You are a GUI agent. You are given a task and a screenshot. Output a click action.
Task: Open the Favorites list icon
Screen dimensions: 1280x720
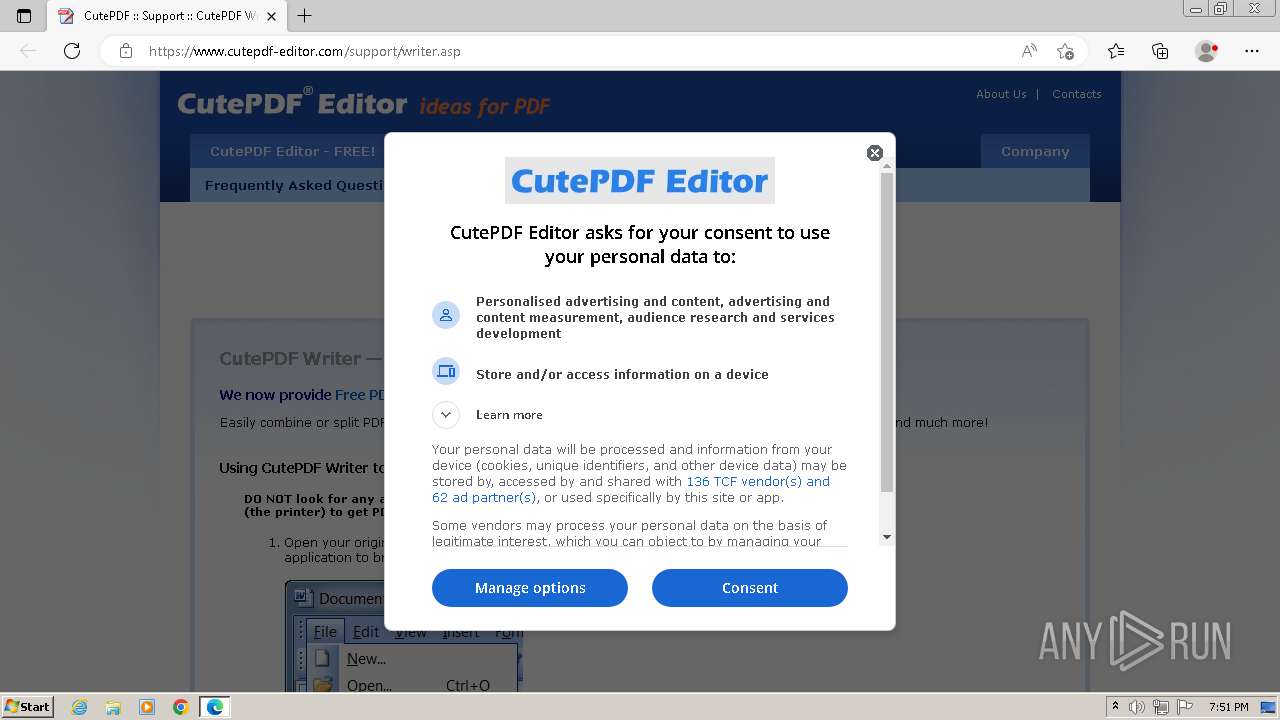pos(1116,51)
